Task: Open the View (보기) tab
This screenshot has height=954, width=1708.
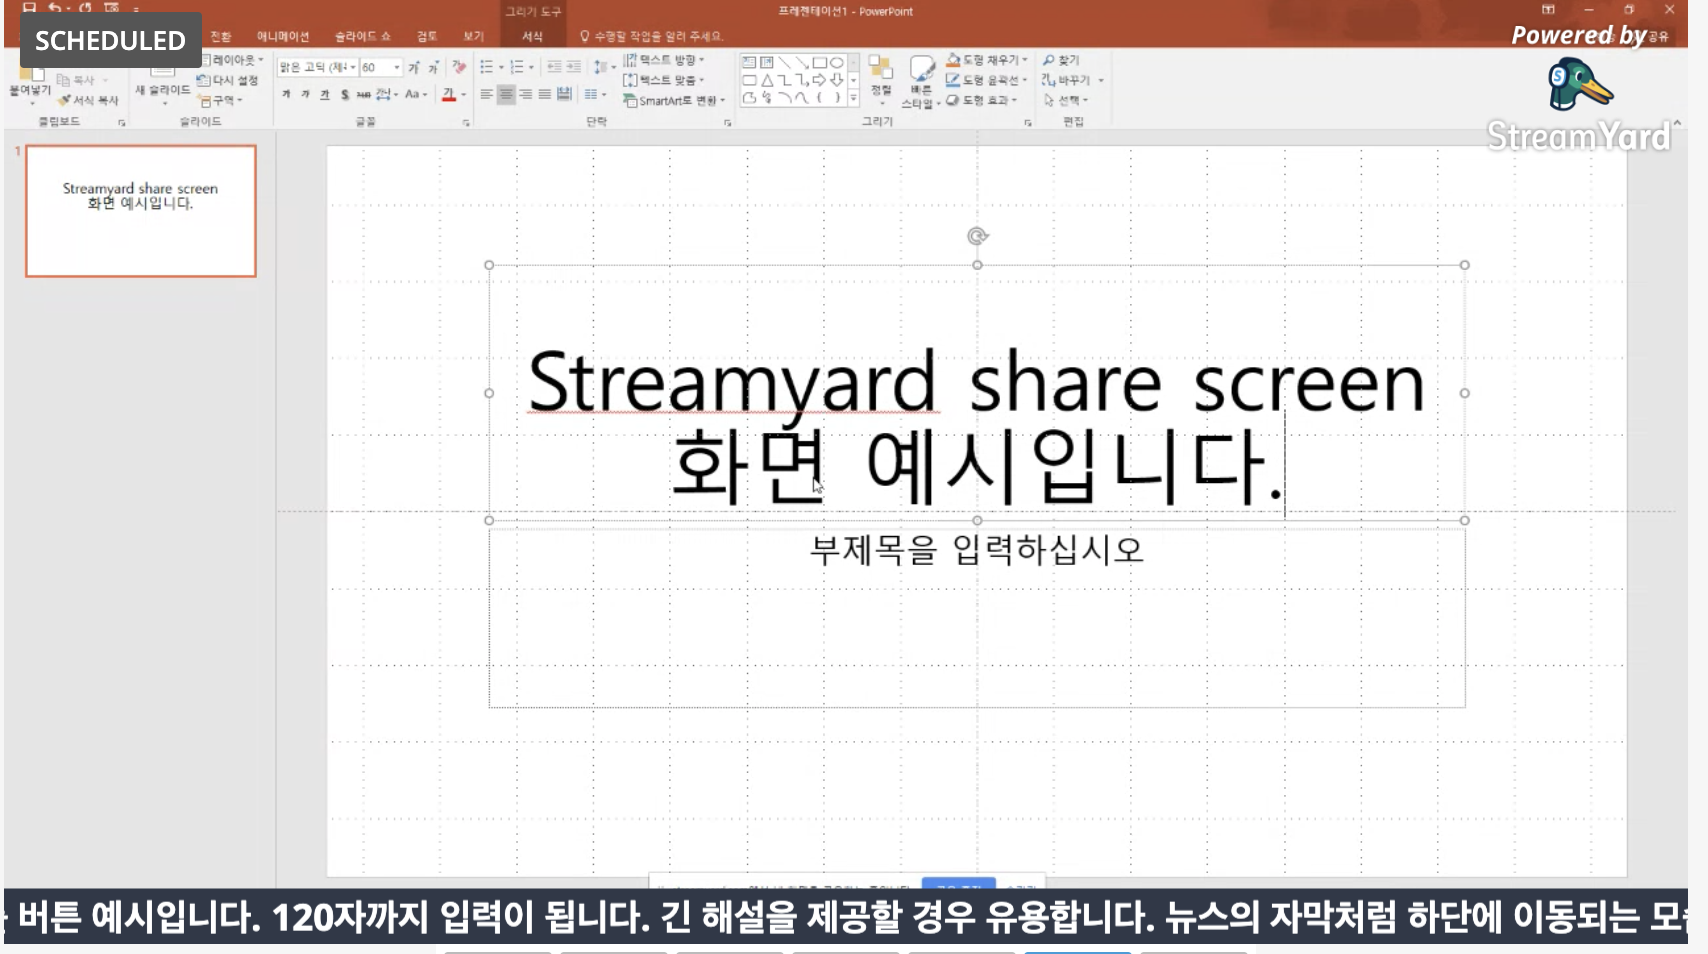Action: 473,36
